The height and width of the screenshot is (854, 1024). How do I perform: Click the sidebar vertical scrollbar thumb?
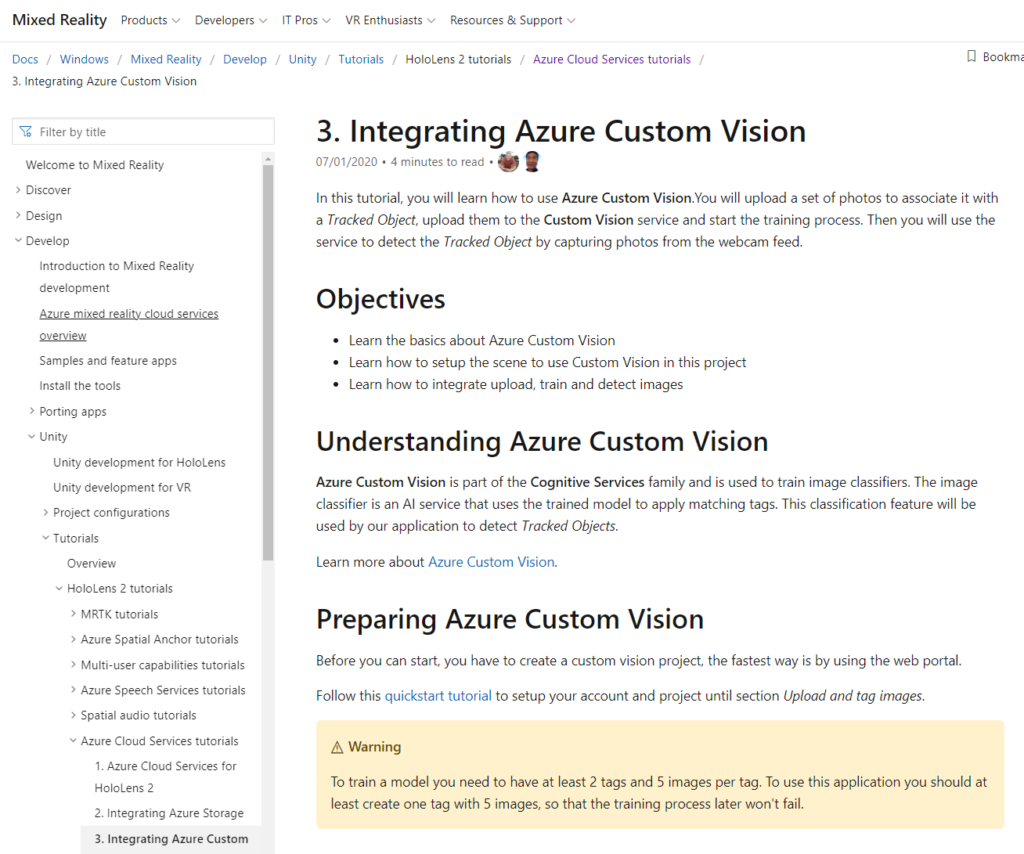coord(268,362)
